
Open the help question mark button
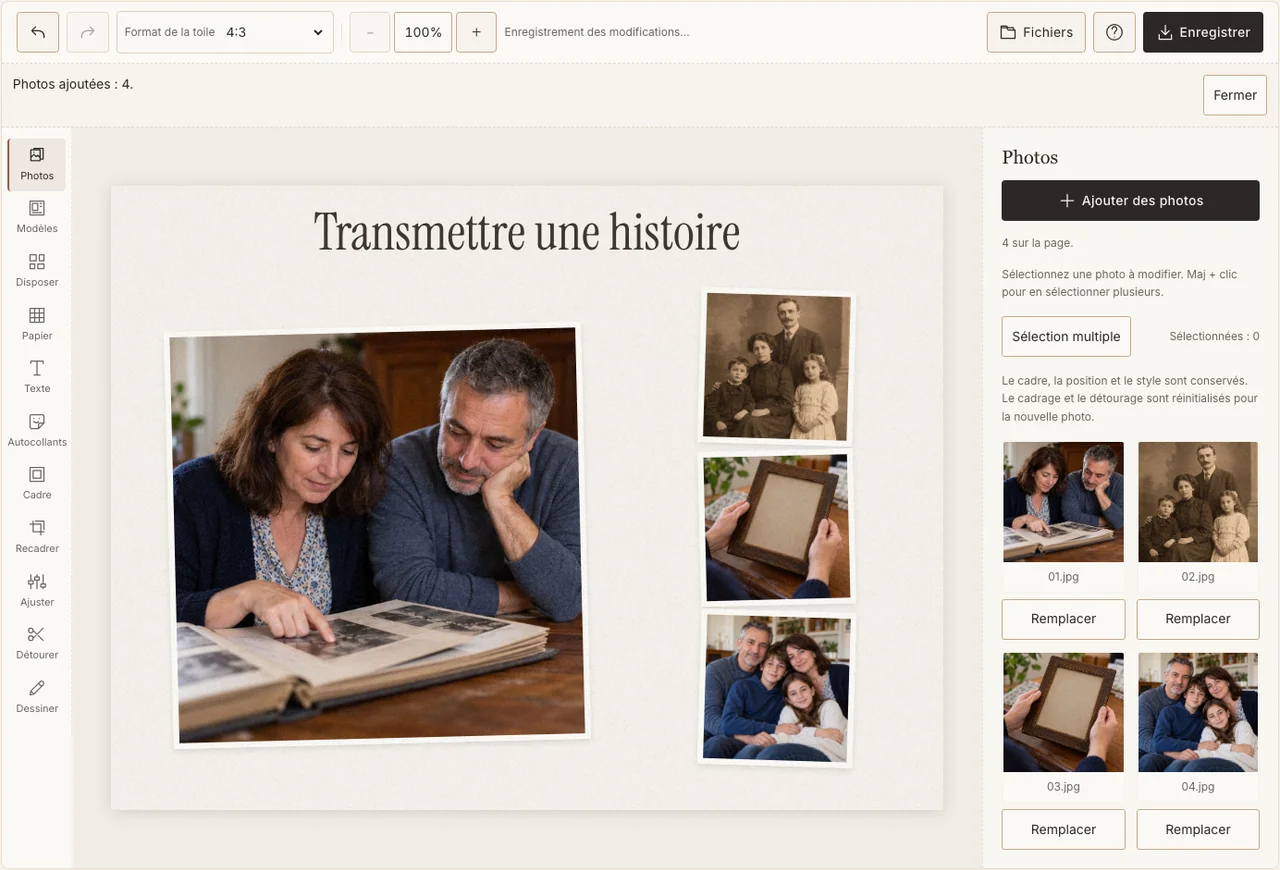point(1114,32)
